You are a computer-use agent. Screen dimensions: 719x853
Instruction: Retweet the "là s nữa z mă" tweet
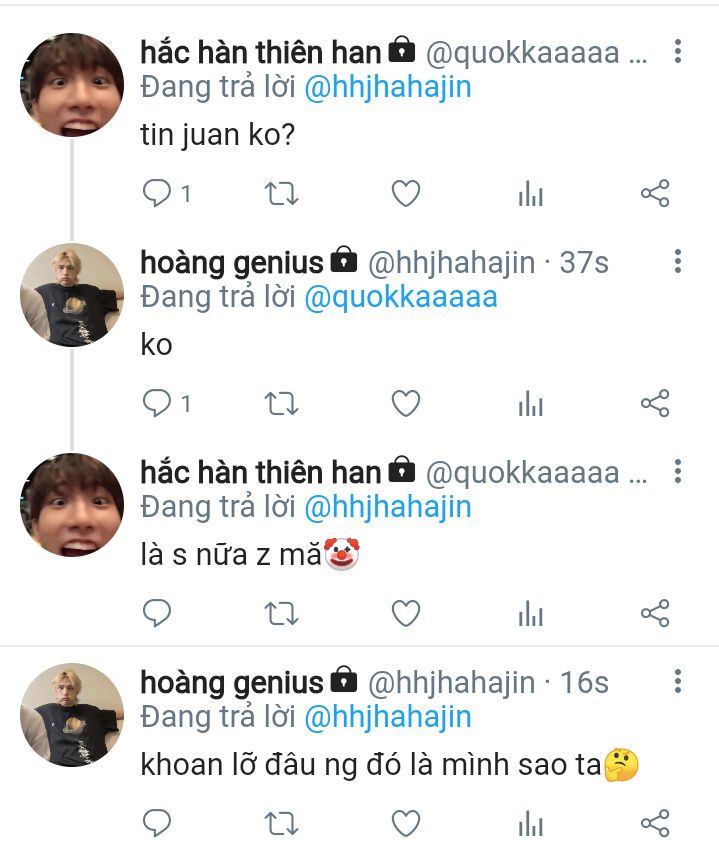point(281,612)
